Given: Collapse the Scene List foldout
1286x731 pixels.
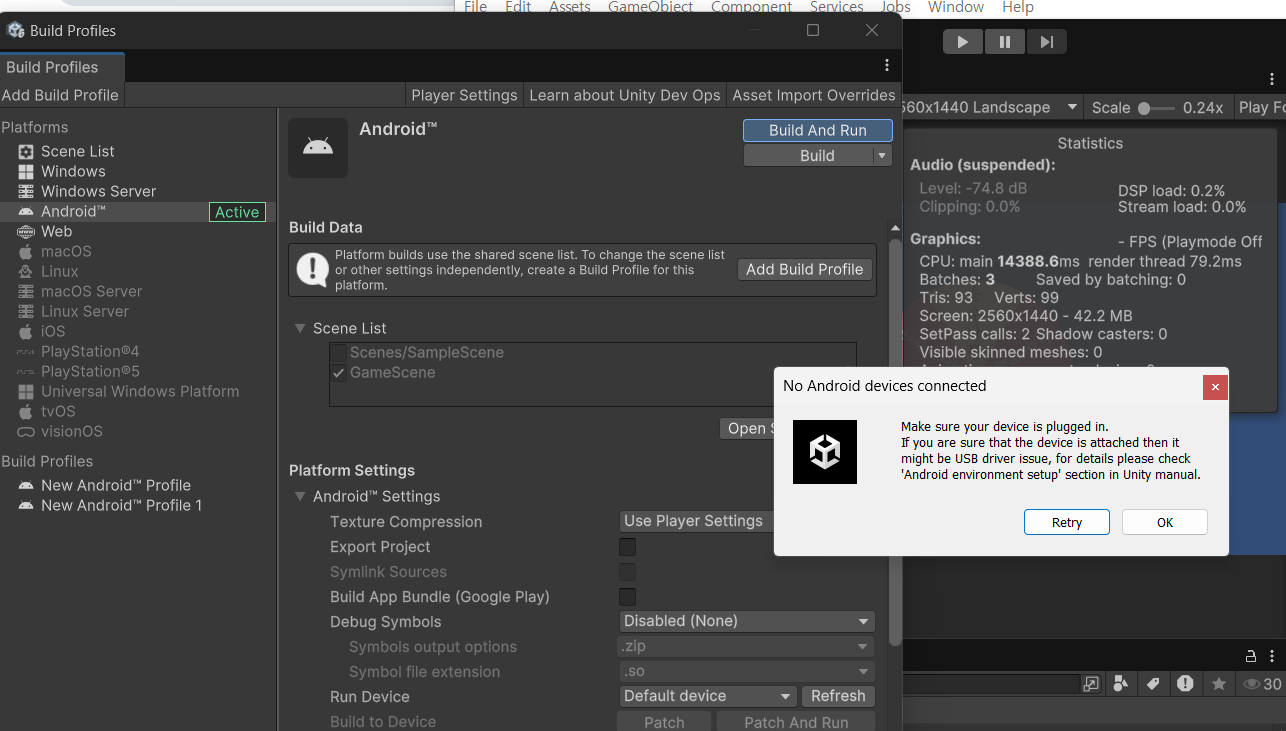Looking at the screenshot, I should (300, 328).
